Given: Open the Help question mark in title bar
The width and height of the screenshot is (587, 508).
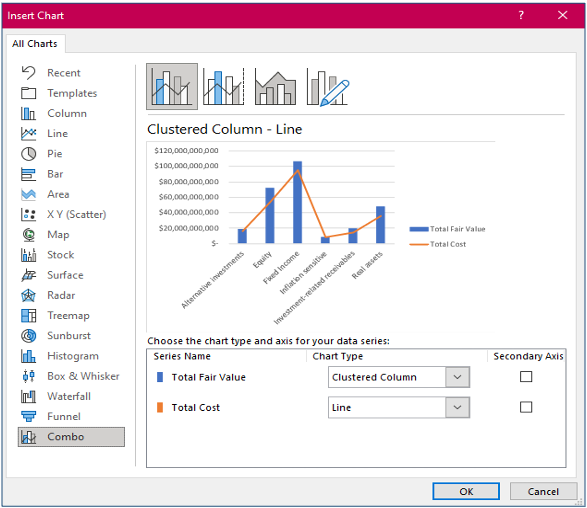Looking at the screenshot, I should click(x=521, y=15).
